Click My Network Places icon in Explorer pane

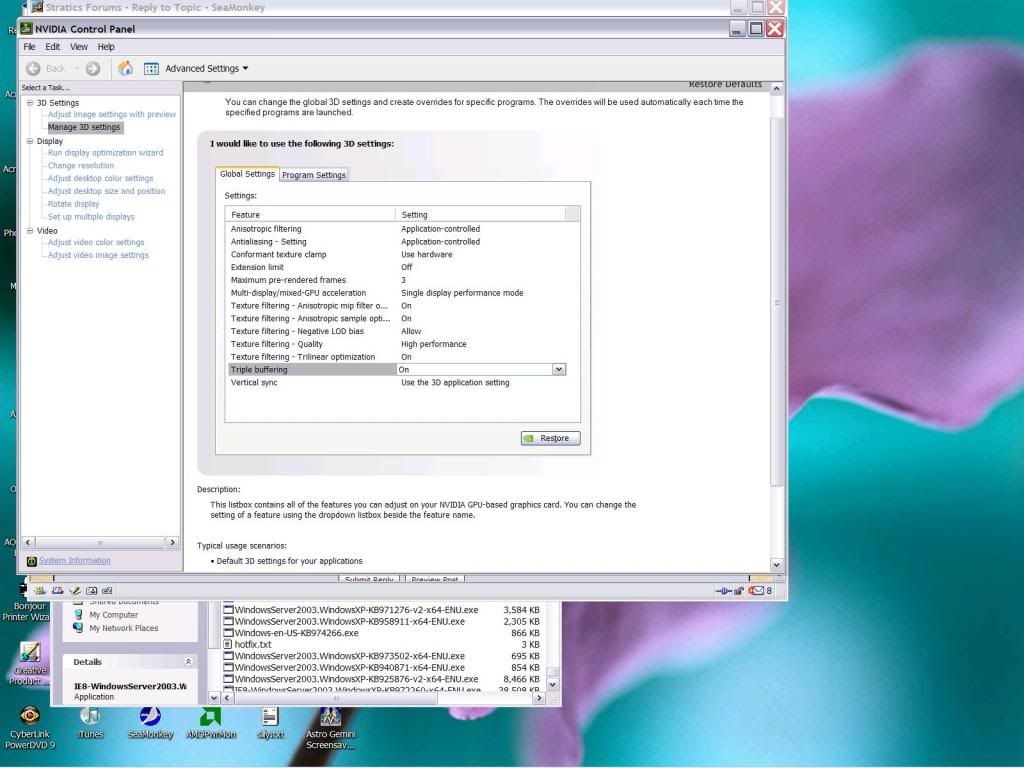tap(78, 628)
